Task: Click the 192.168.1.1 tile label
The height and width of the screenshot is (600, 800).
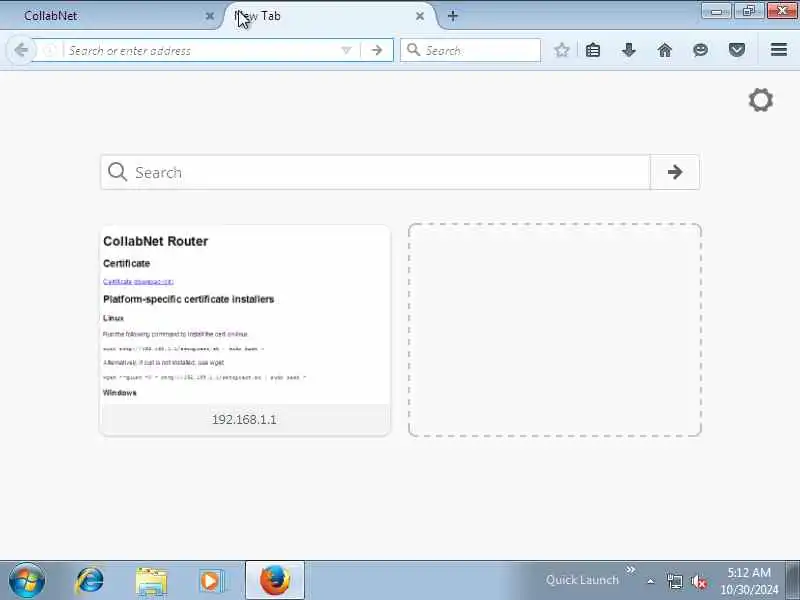Action: (x=244, y=419)
